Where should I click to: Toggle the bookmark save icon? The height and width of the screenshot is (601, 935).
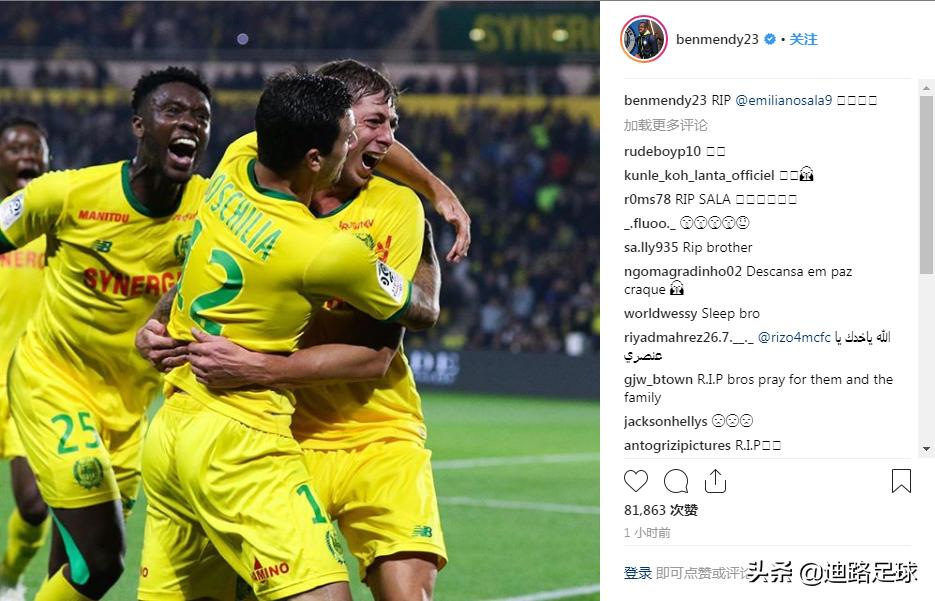(x=901, y=481)
